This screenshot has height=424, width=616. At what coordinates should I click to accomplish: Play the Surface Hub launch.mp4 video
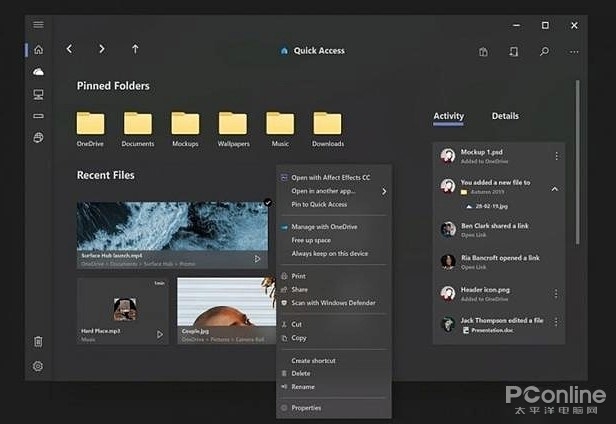[258, 259]
